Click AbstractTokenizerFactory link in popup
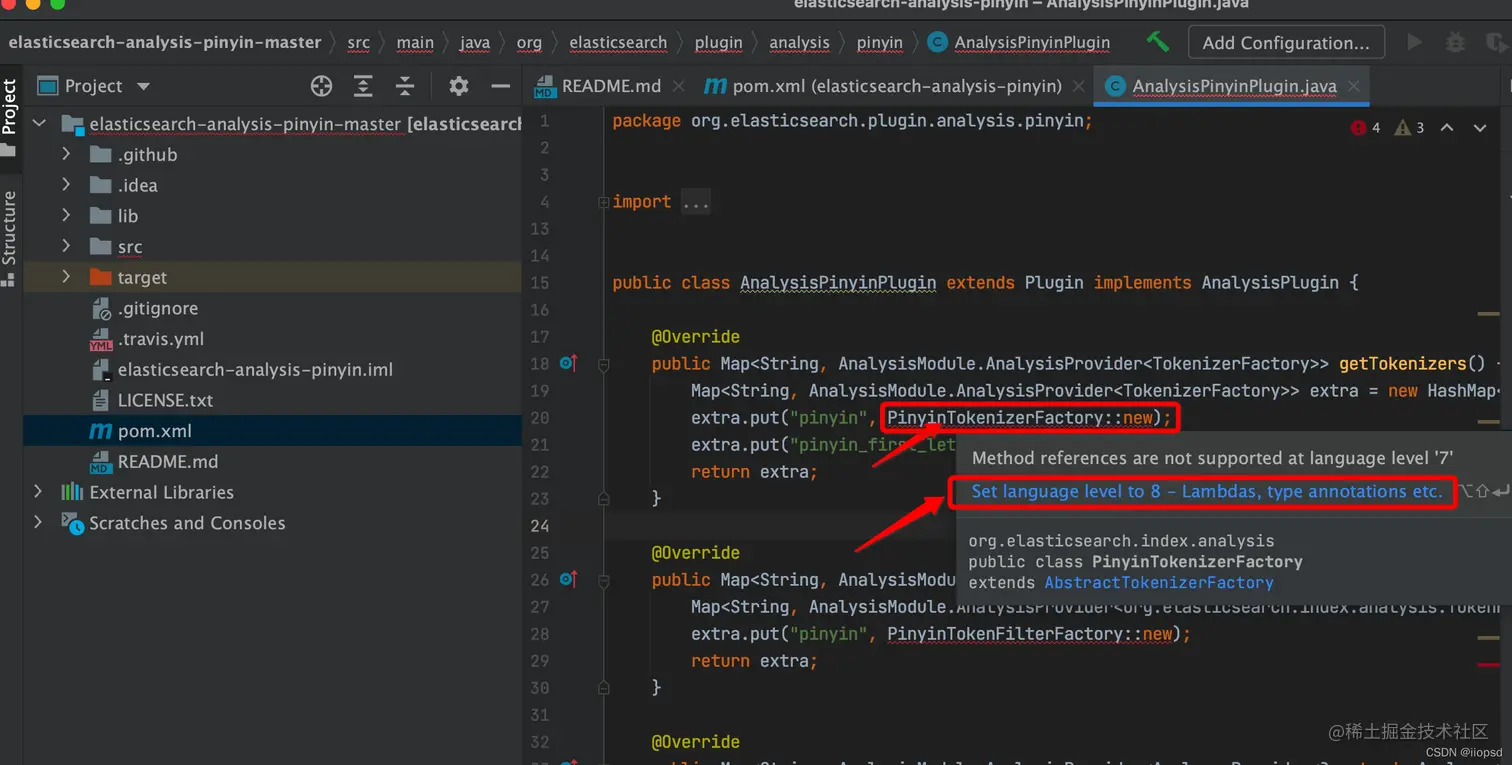Image resolution: width=1512 pixels, height=765 pixels. click(1159, 583)
